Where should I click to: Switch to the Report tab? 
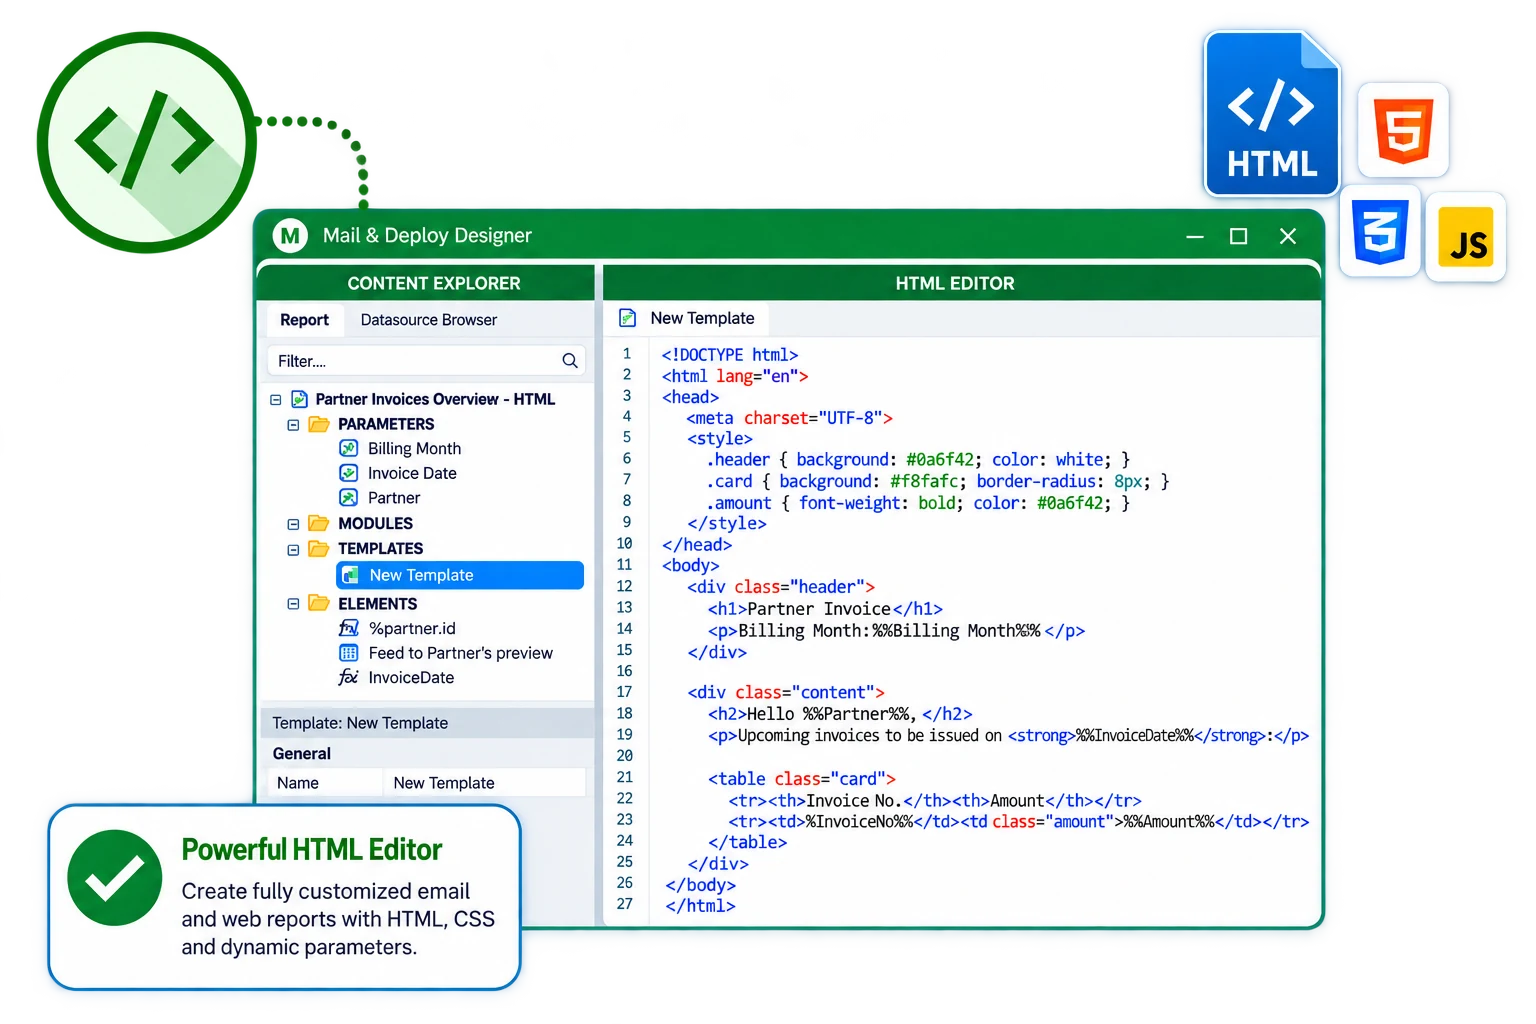(304, 320)
